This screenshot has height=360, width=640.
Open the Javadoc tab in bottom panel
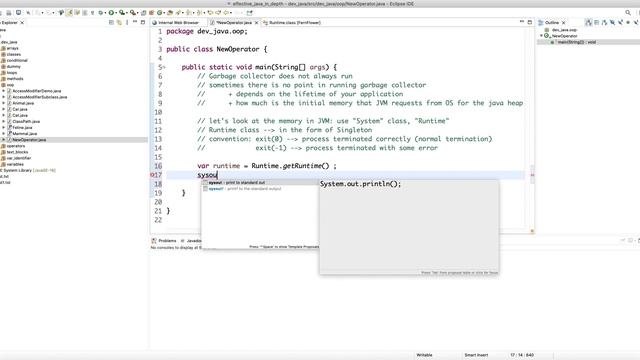pyautogui.click(x=191, y=240)
